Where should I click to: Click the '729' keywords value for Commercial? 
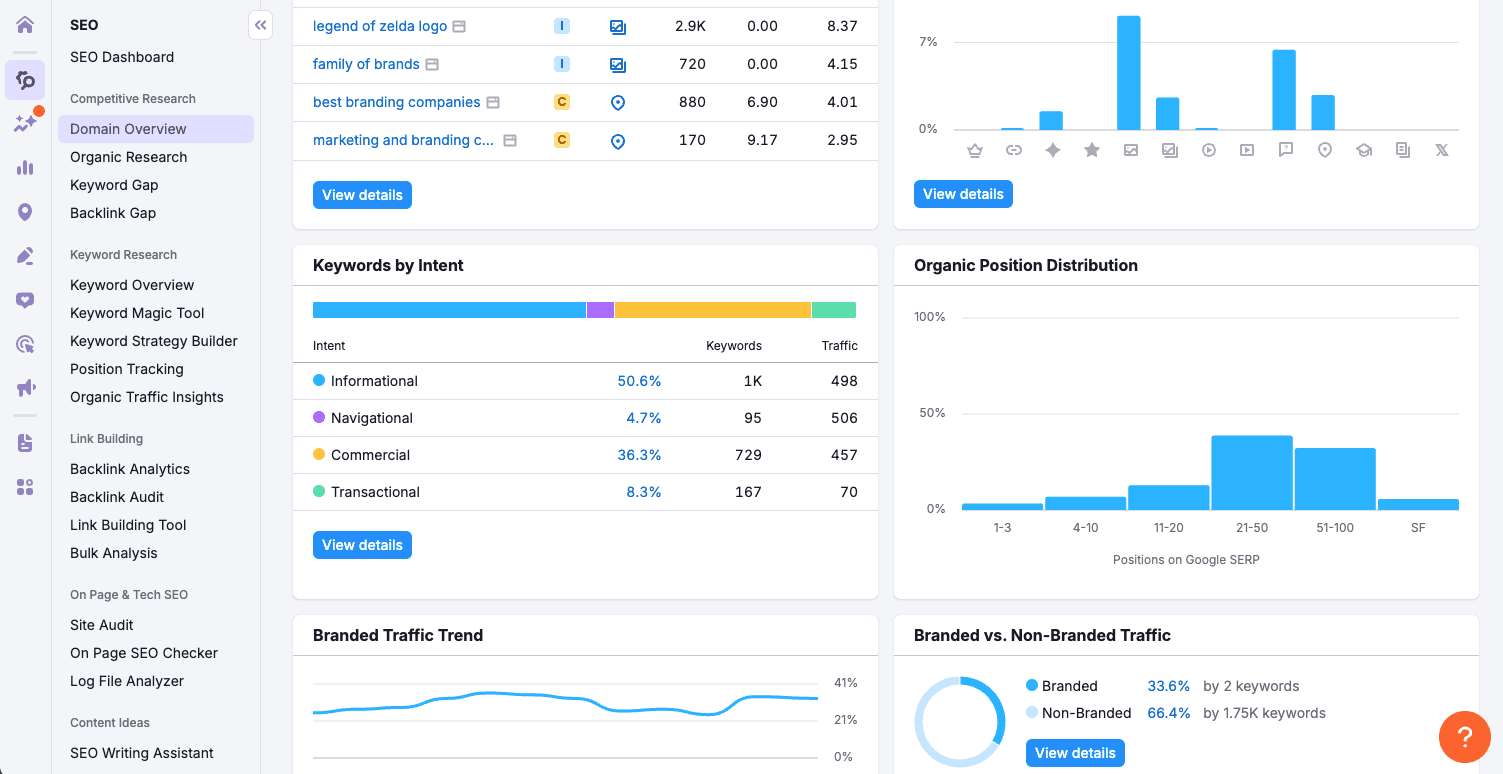click(x=748, y=455)
